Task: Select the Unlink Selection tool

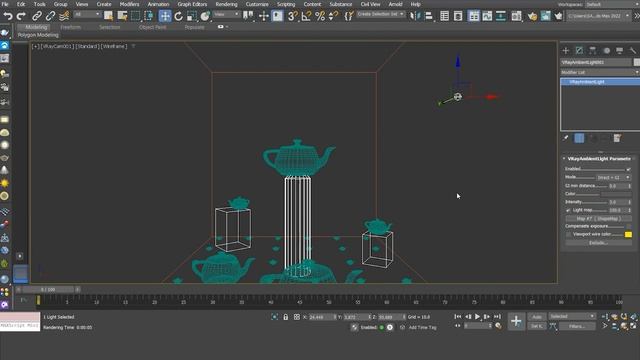Action: coord(50,16)
